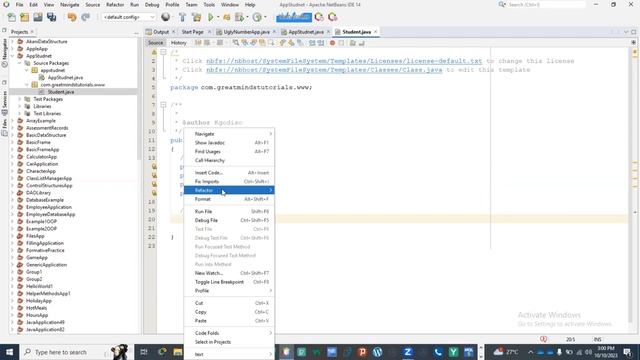Open the Windows Start menu
Image resolution: width=640 pixels, height=360 pixels.
9,352
